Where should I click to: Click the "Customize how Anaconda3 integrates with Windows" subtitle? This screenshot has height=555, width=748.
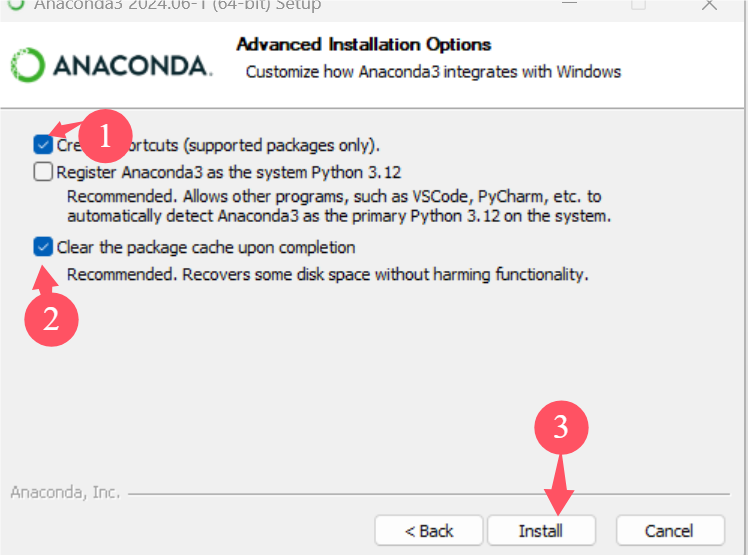(433, 72)
